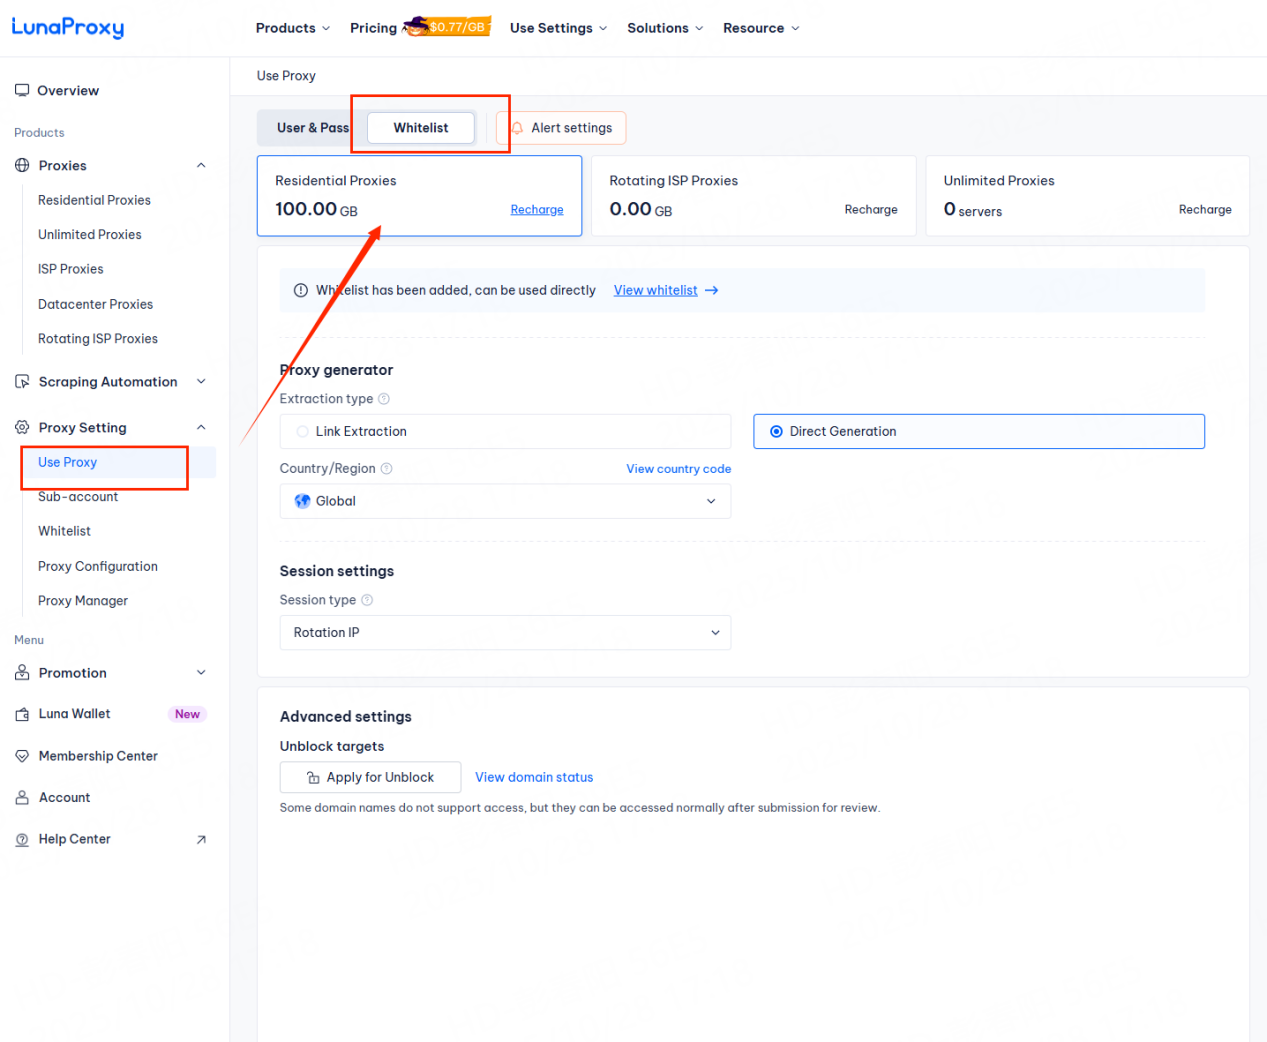Click the Session type help icon
Image resolution: width=1267 pixels, height=1042 pixels.
tap(367, 600)
